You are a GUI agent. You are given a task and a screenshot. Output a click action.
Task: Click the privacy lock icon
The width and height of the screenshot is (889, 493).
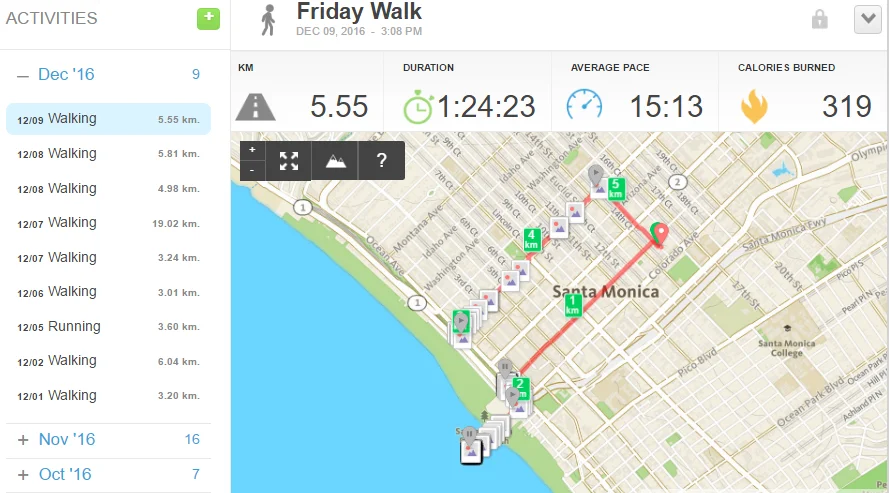pos(820,19)
